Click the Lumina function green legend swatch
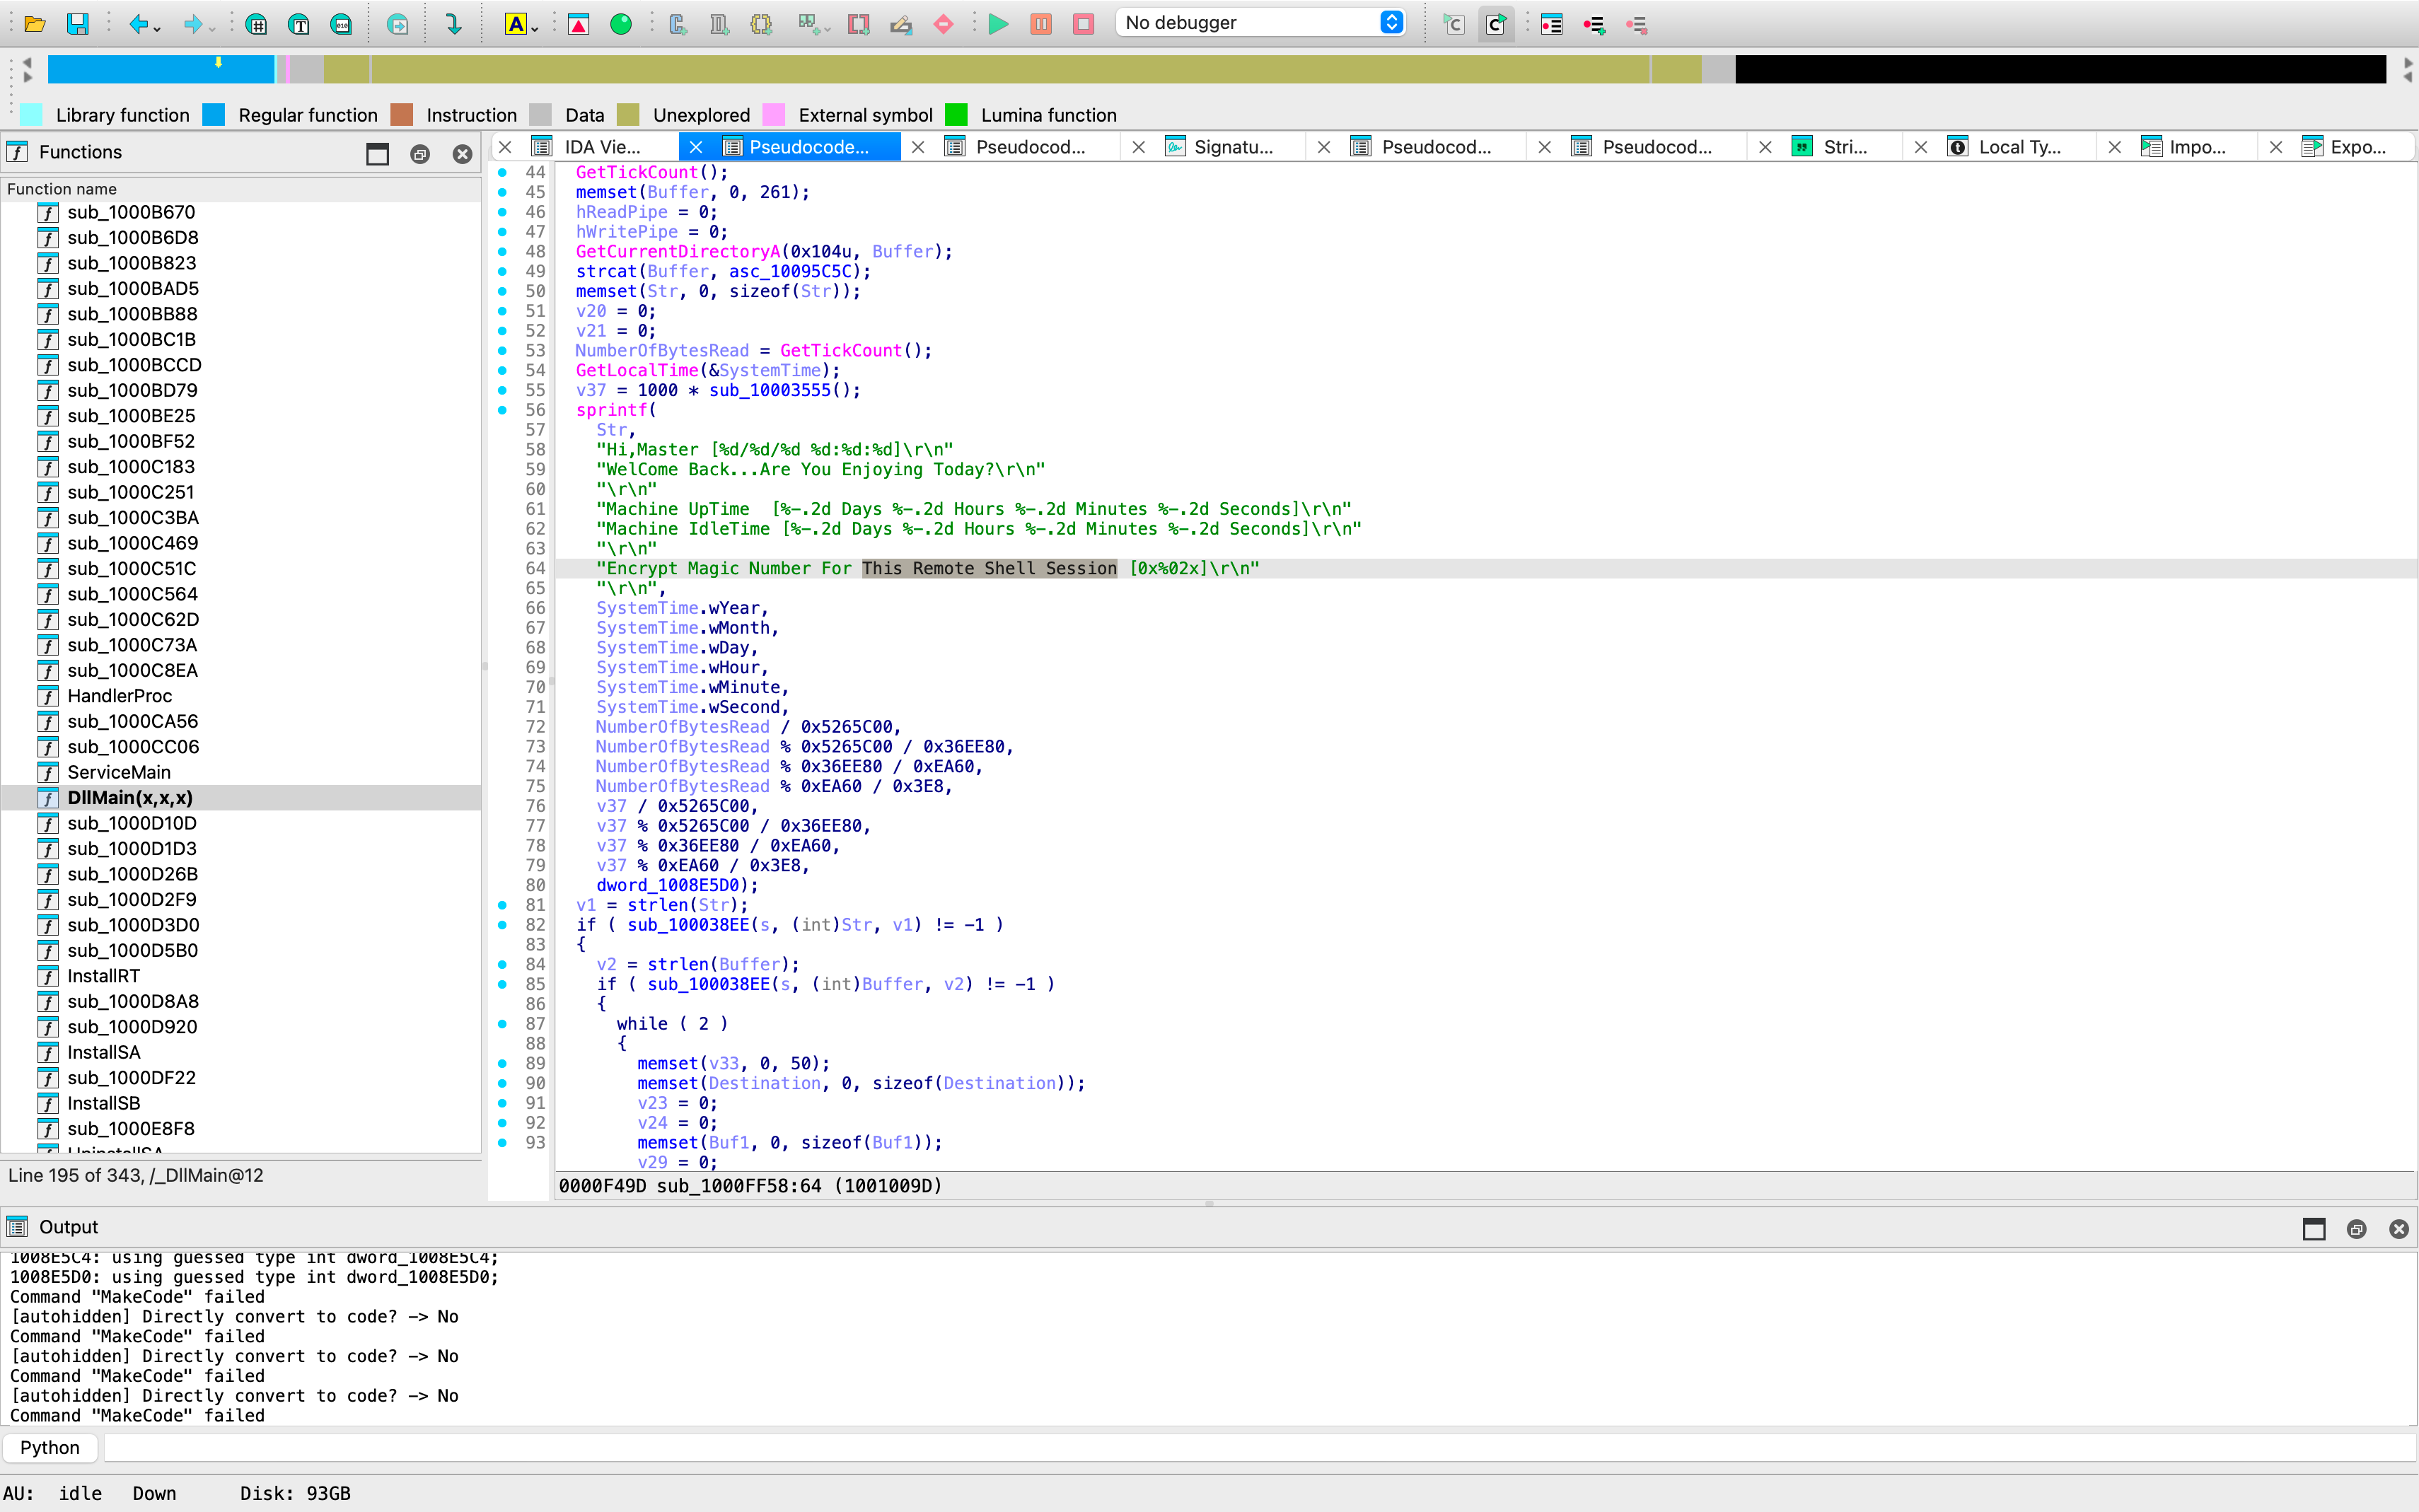 [956, 115]
